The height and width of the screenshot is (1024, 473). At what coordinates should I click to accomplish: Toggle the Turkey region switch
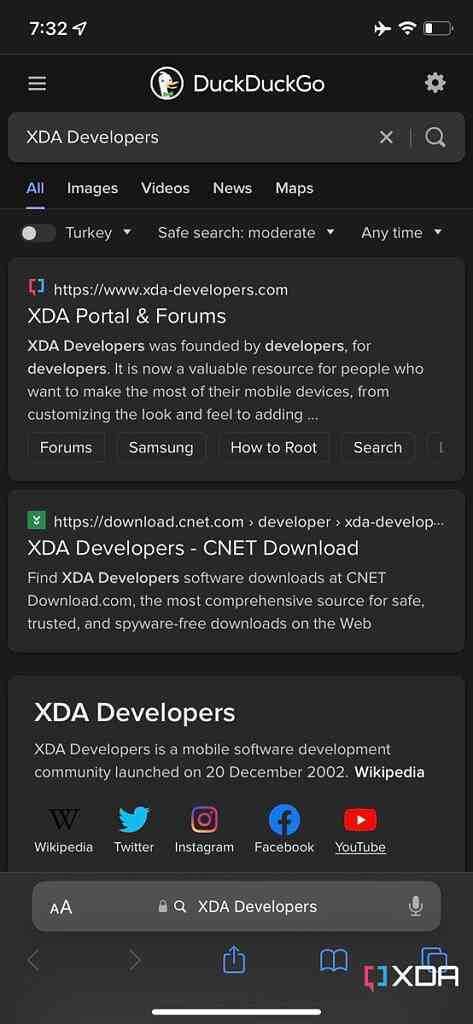tap(38, 233)
